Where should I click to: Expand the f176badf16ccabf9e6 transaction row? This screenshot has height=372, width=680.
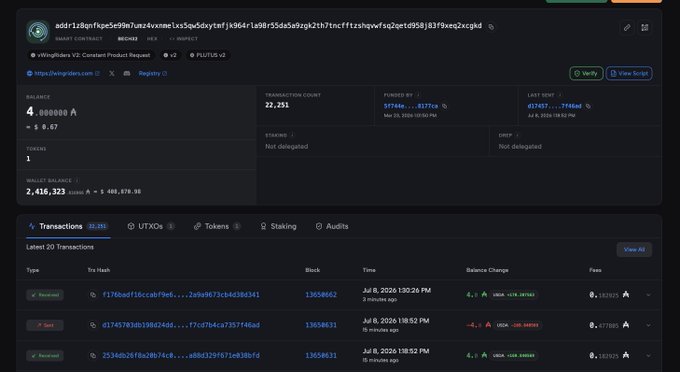648,295
